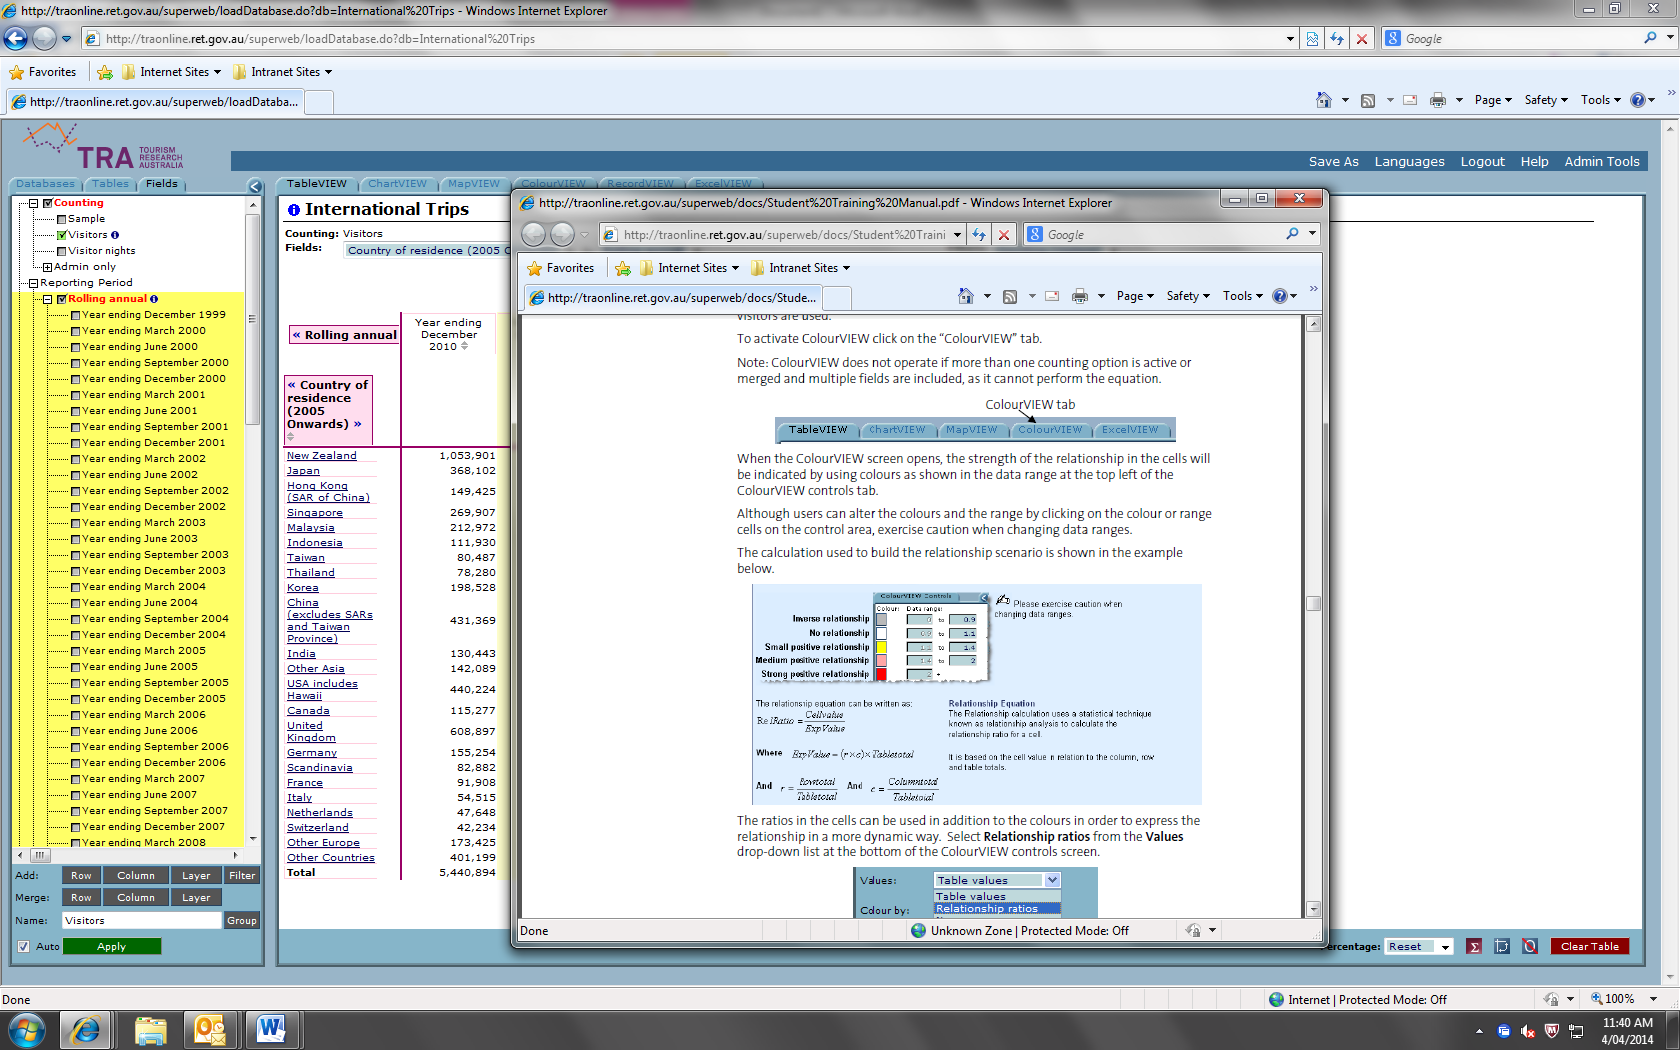The image size is (1680, 1050).
Task: Open Word from the taskbar
Action: pos(271,1030)
